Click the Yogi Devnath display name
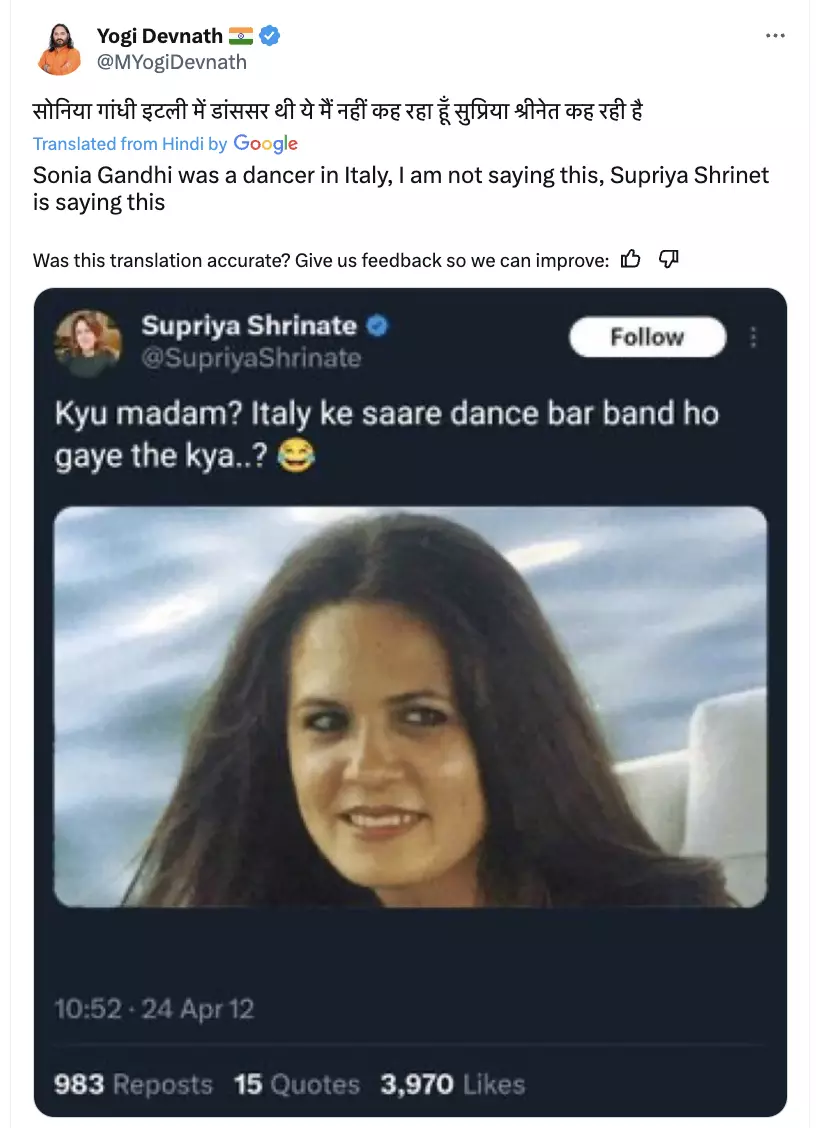The height and width of the screenshot is (1128, 816). point(160,37)
